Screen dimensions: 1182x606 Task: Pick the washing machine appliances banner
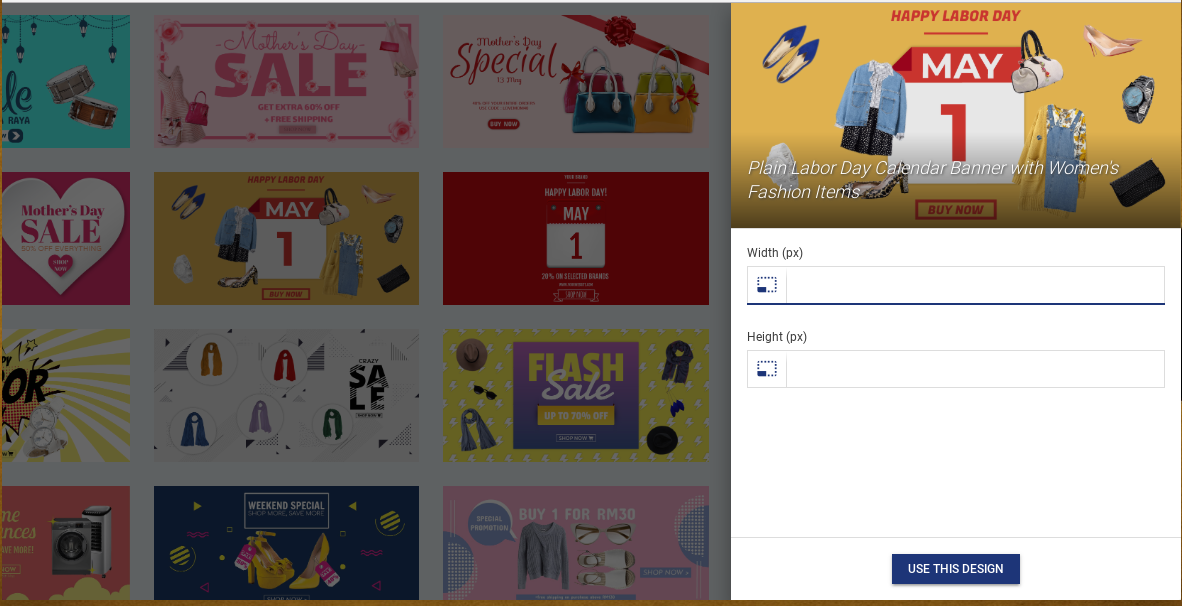pyautogui.click(x=66, y=543)
